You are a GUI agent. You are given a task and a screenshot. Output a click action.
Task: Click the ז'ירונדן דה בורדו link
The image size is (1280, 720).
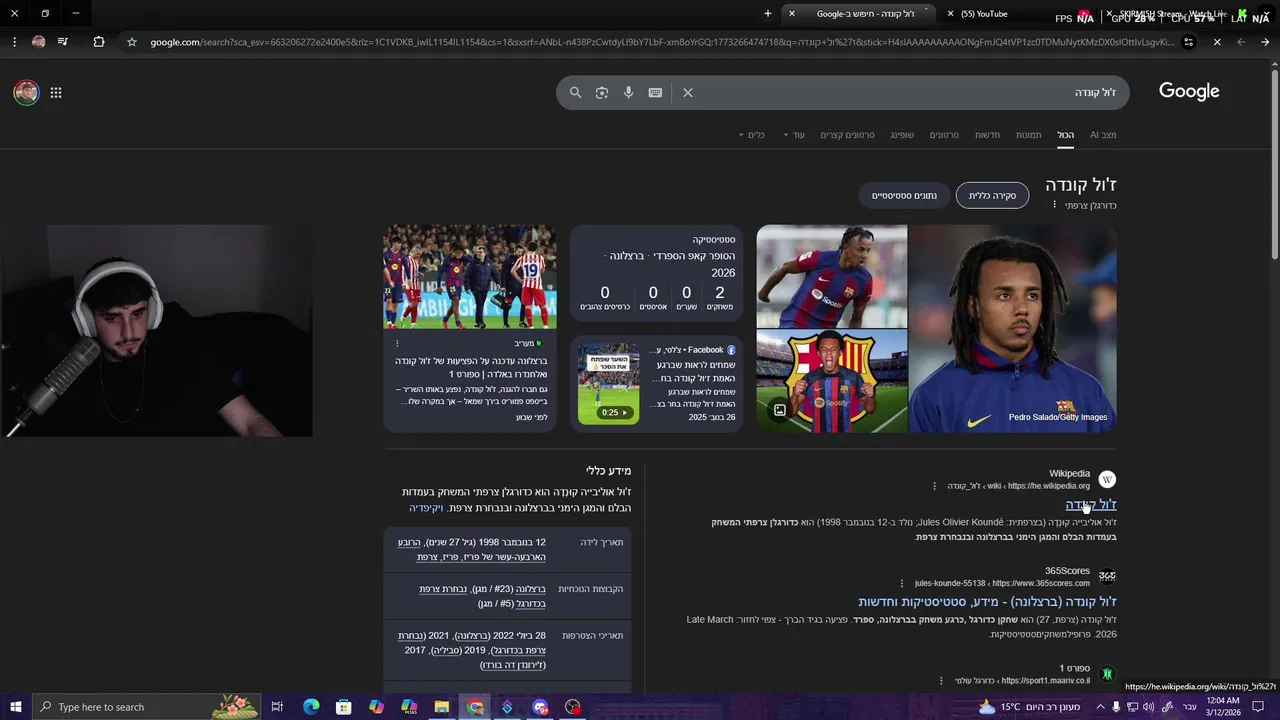click(x=513, y=665)
